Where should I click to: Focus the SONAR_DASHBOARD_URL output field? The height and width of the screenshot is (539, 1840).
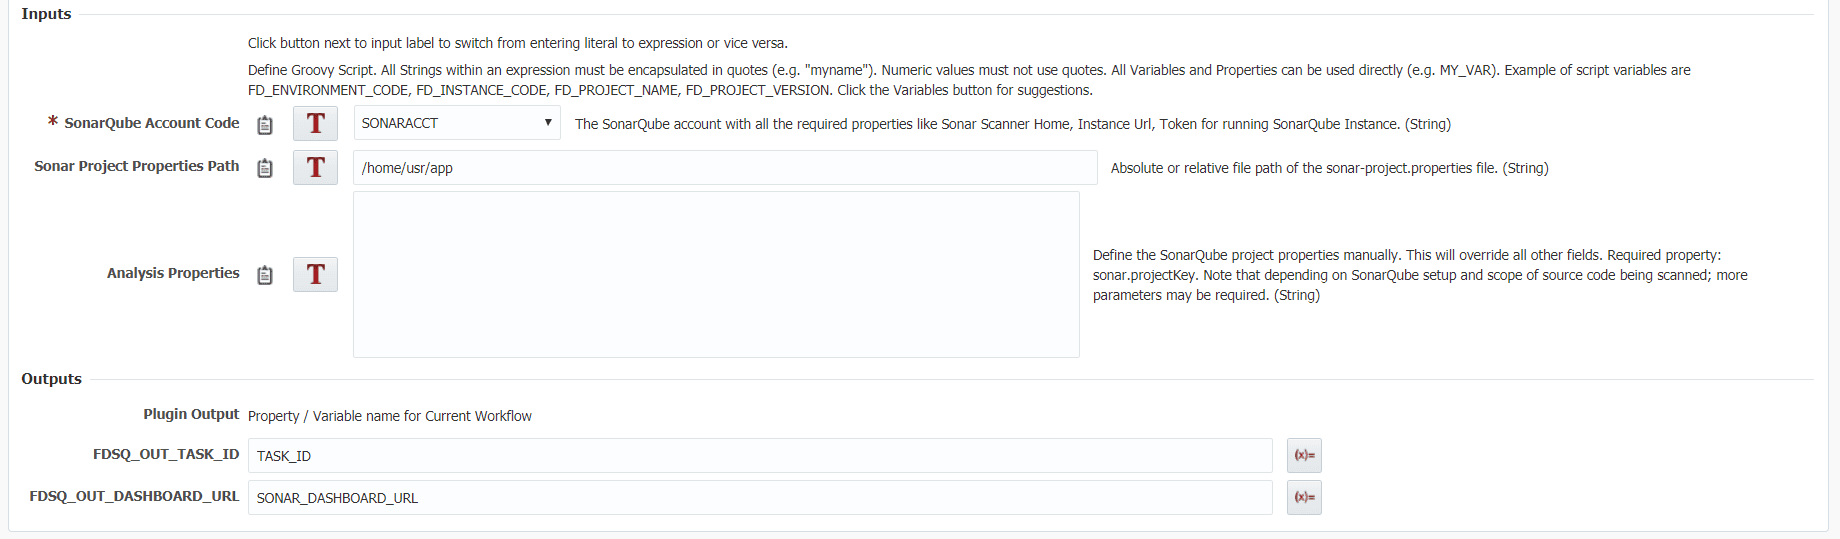[760, 497]
